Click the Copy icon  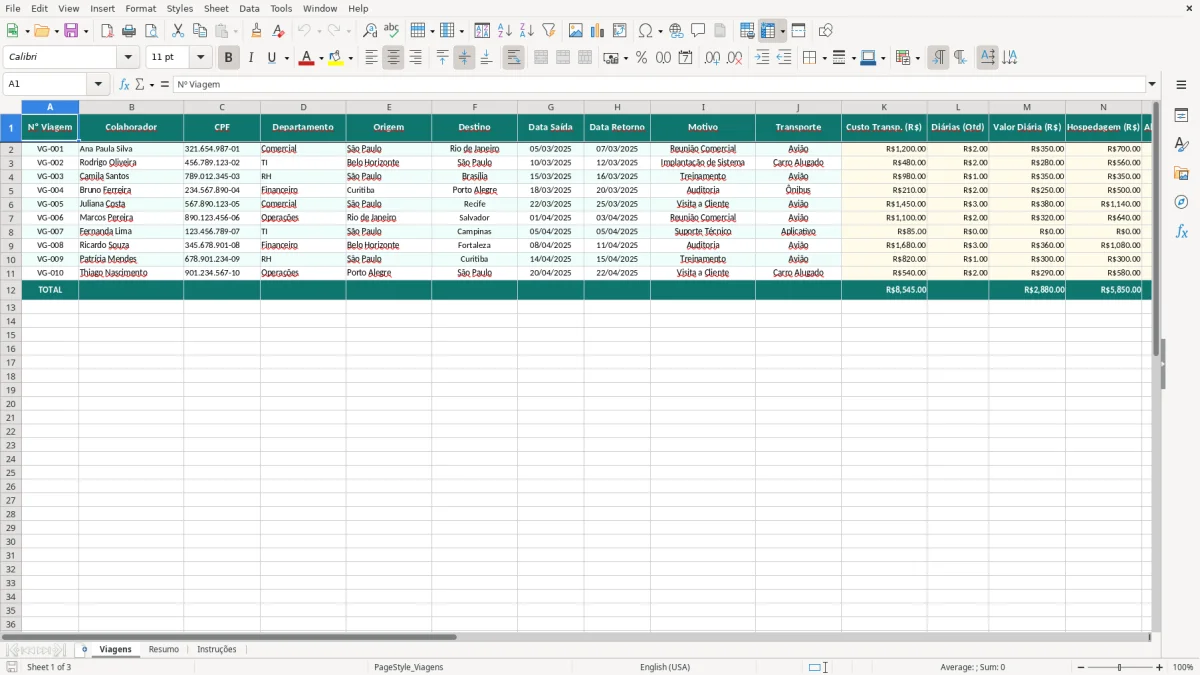(x=200, y=31)
